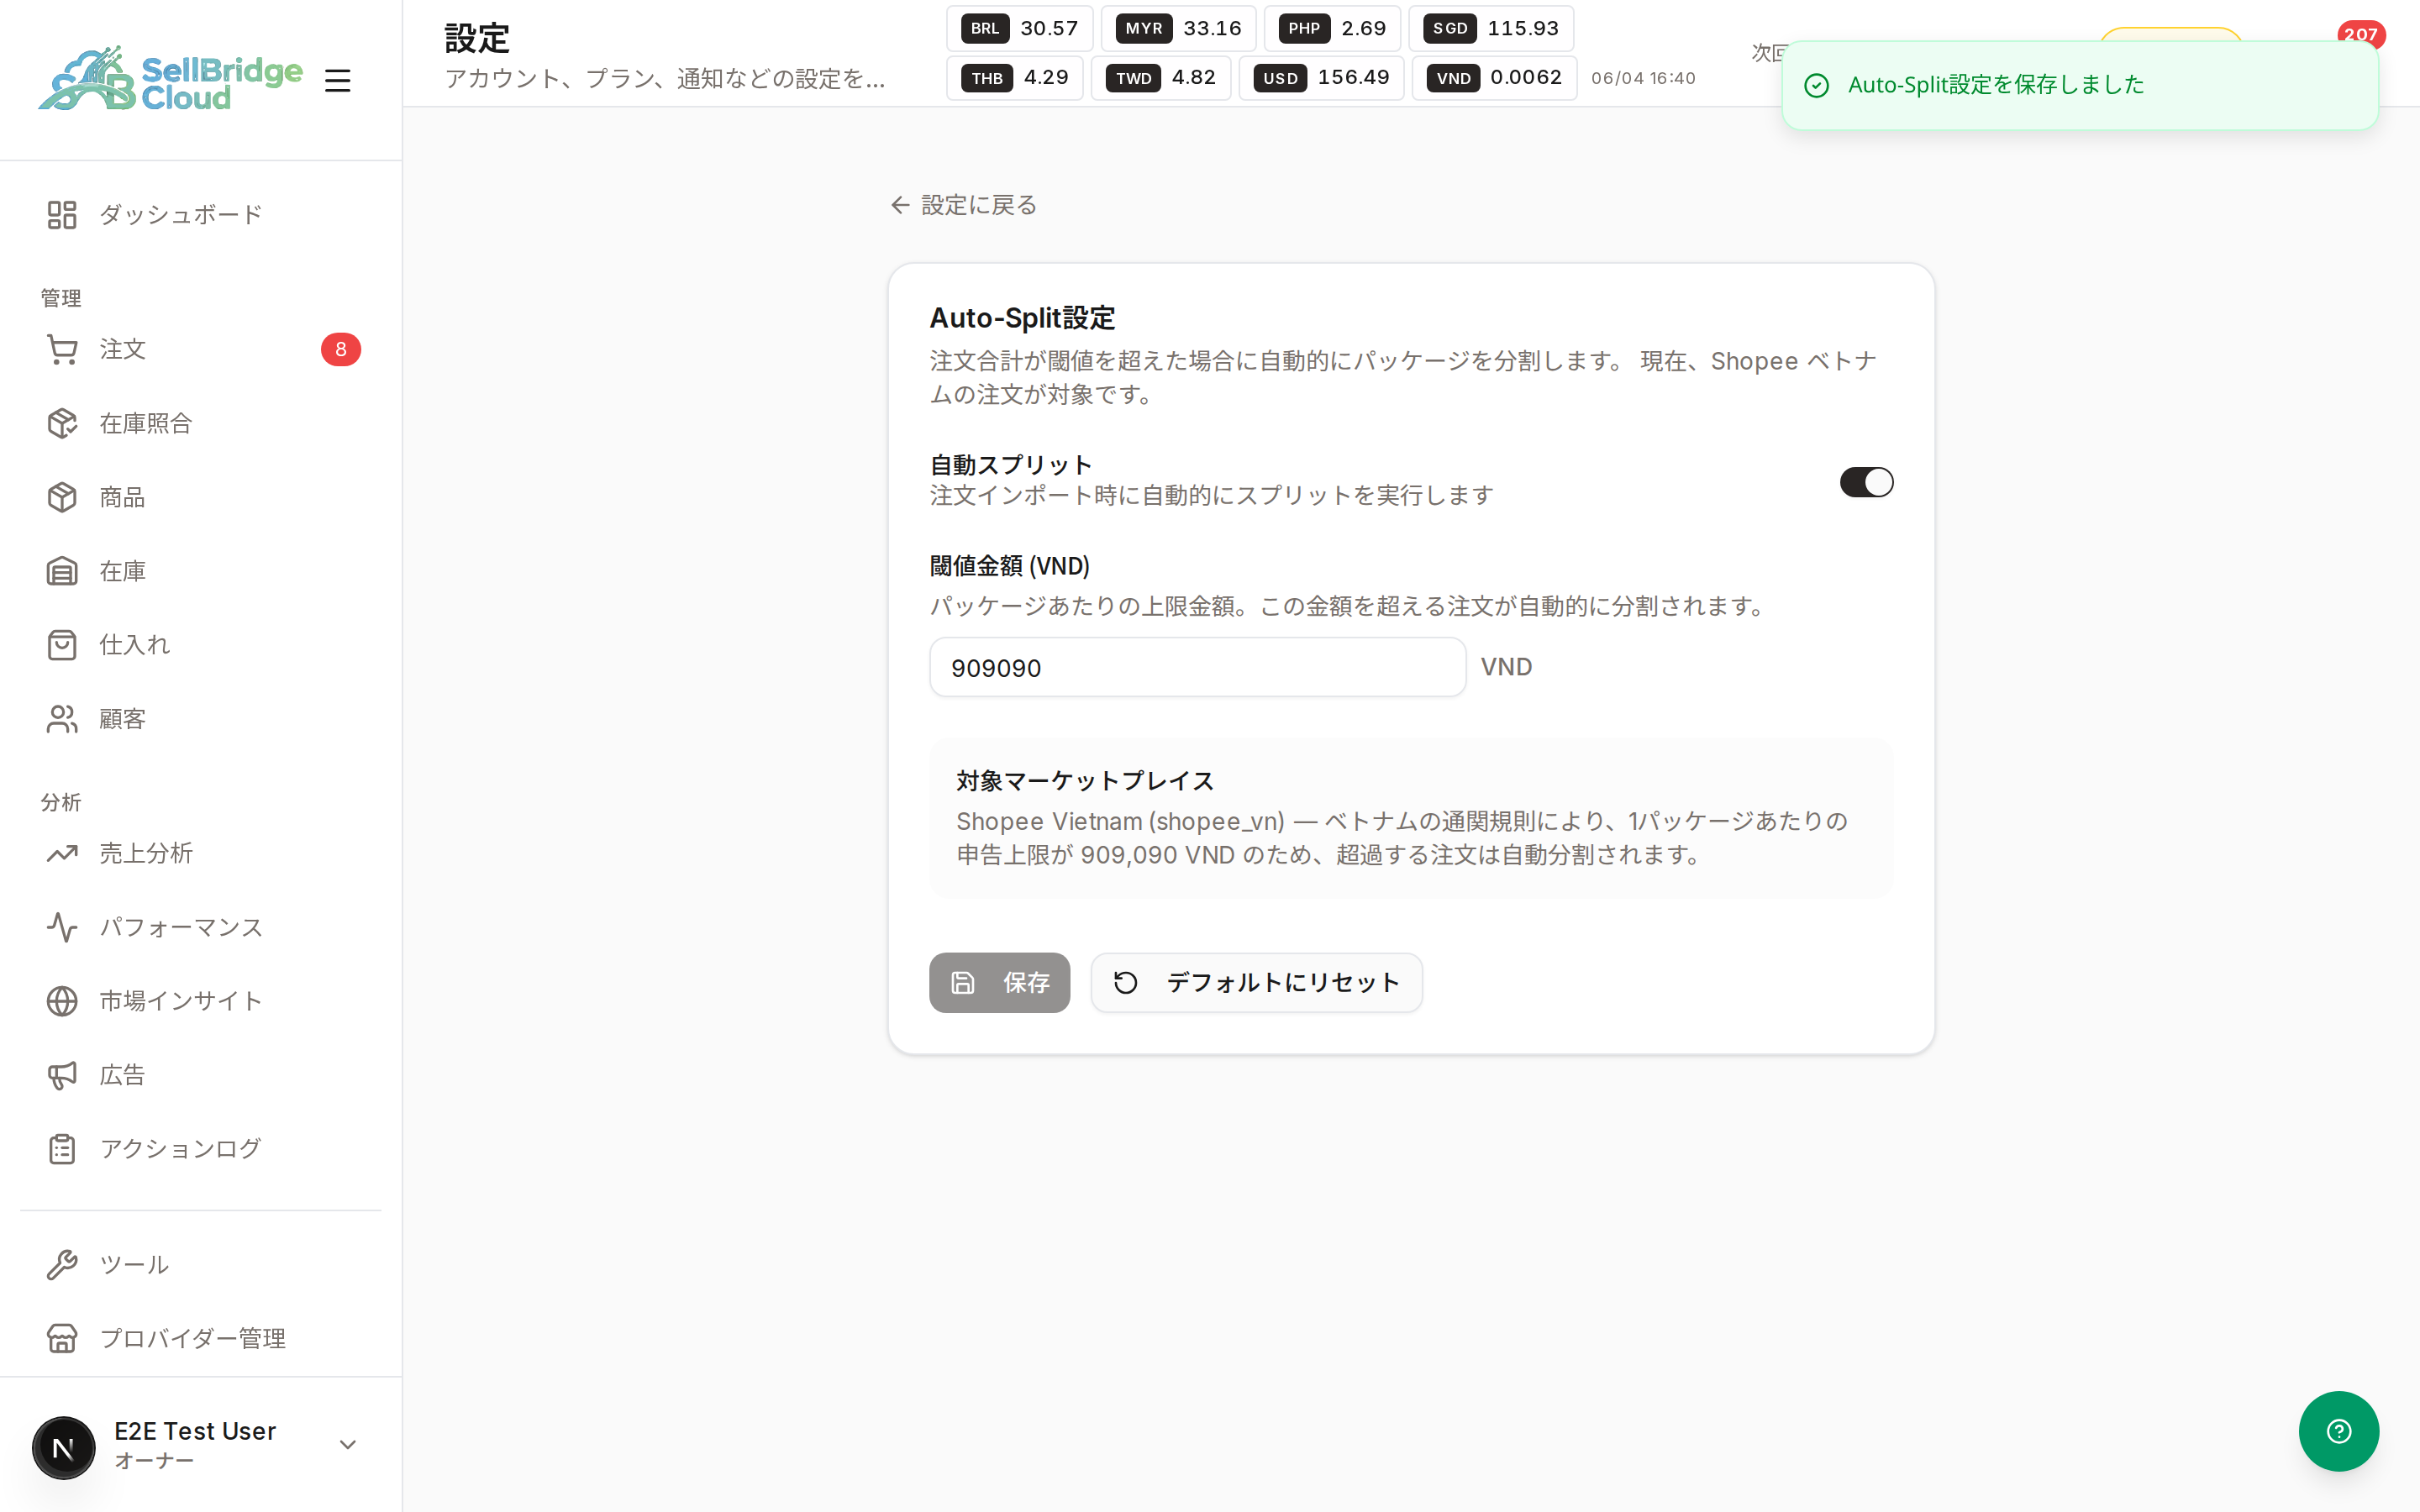Click the 在庫照合 package-check icon
The height and width of the screenshot is (1512, 2420).
pos(62,423)
